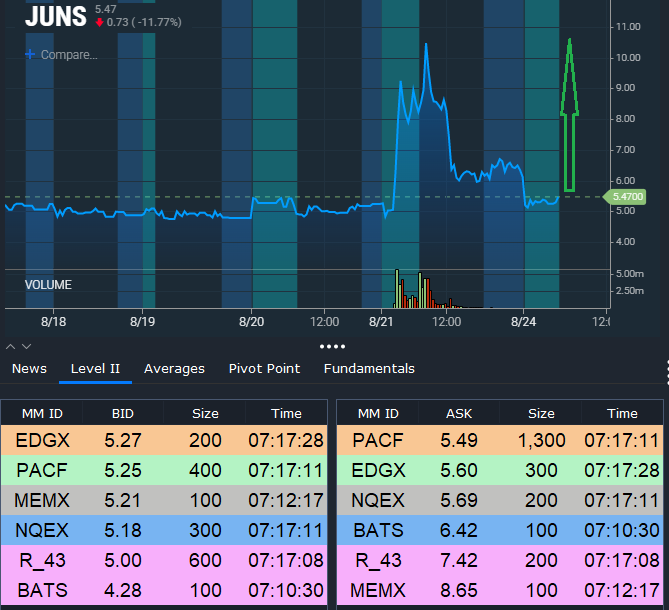The image size is (669, 610).
Task: Click the down chevron below the chart
Action: pyautogui.click(x=26, y=346)
